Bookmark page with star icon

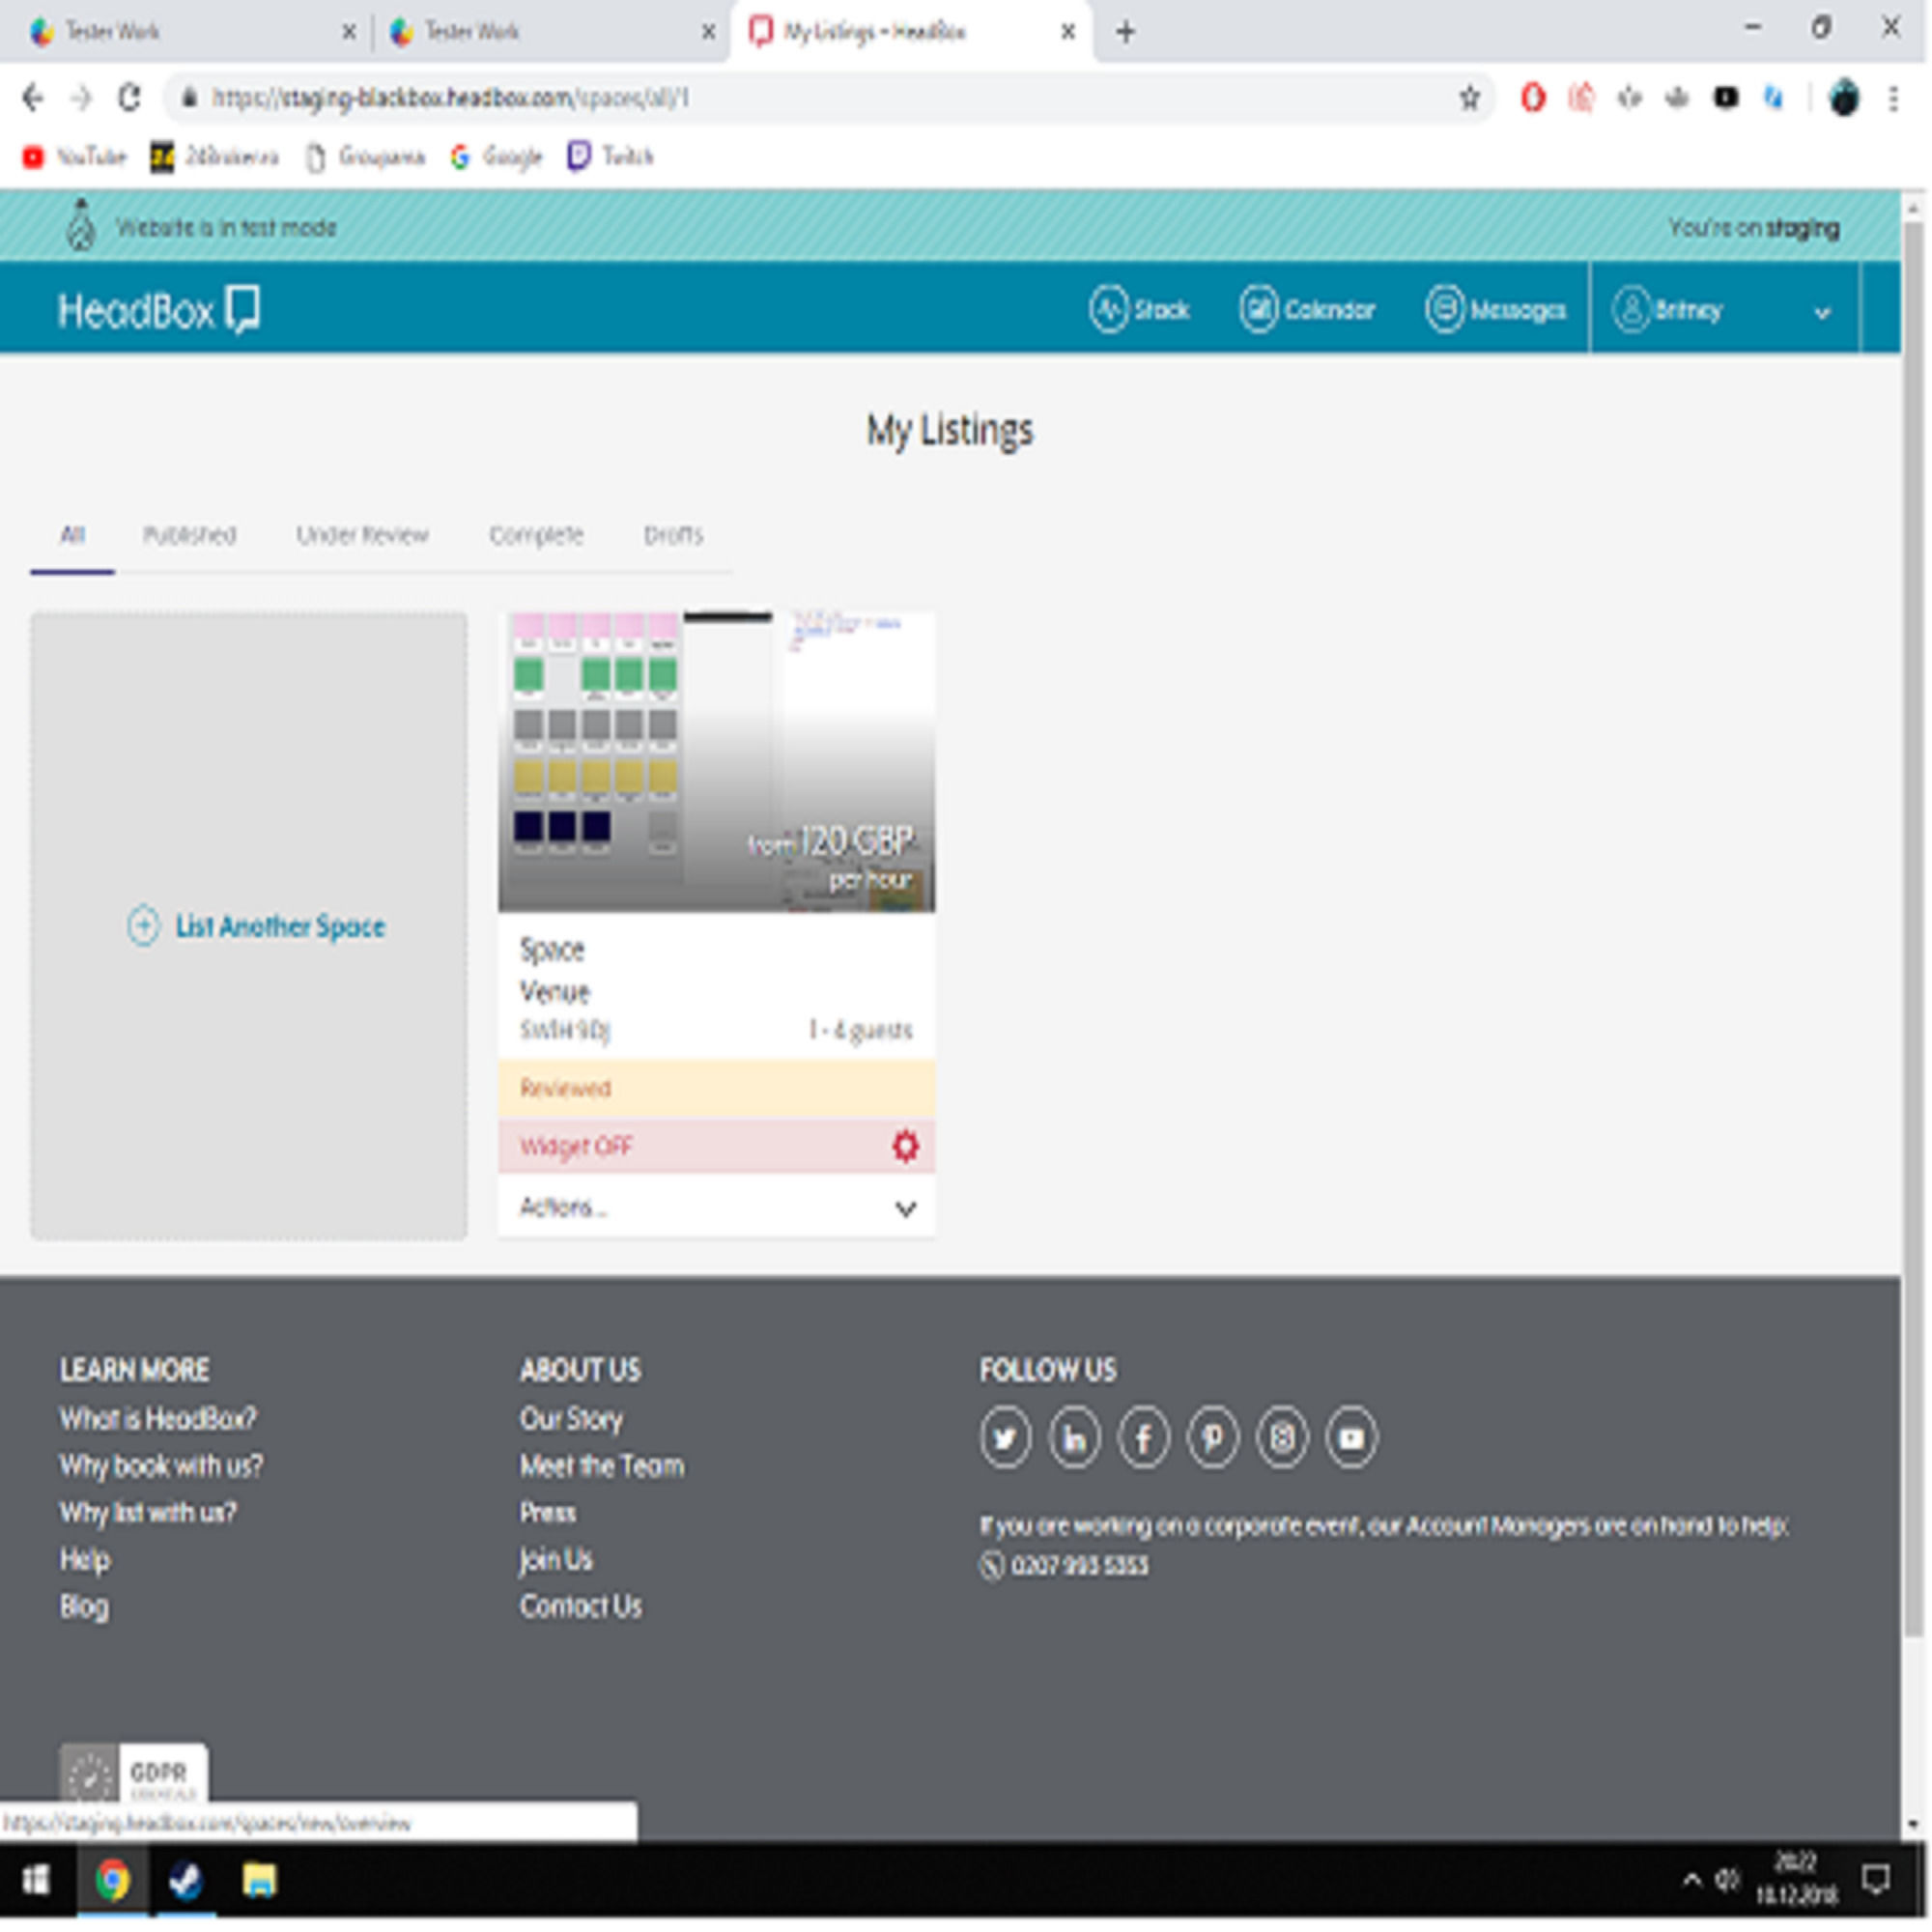click(x=1469, y=98)
